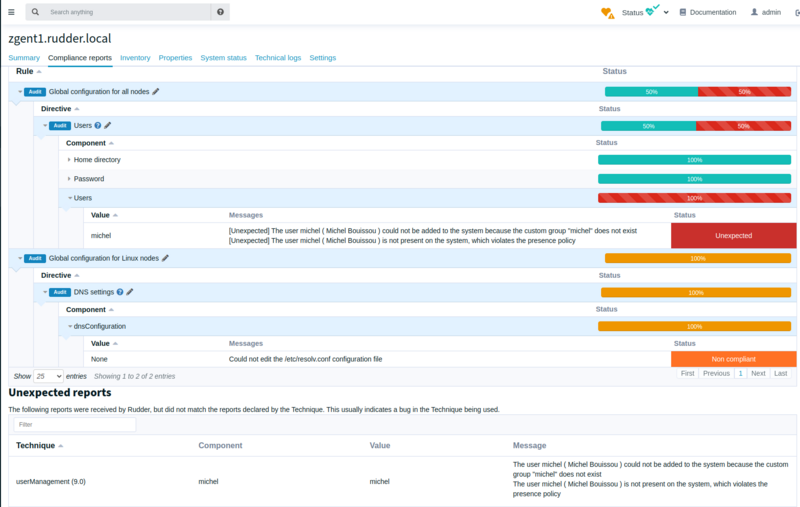Sort by first Directive column header
The width and height of the screenshot is (800, 507).
(x=60, y=109)
